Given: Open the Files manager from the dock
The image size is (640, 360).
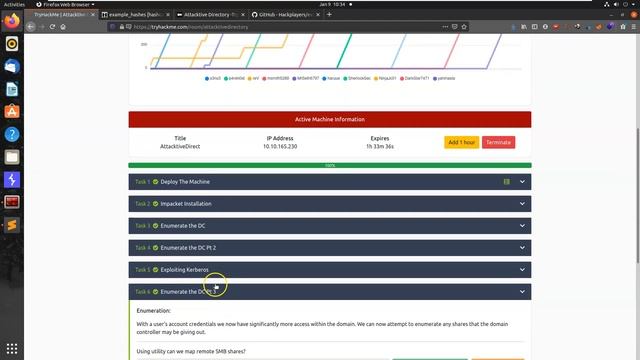Looking at the screenshot, I should point(12,157).
